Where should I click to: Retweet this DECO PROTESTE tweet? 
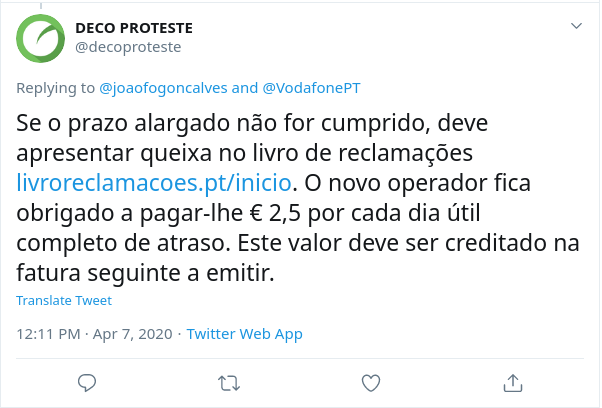[x=229, y=383]
